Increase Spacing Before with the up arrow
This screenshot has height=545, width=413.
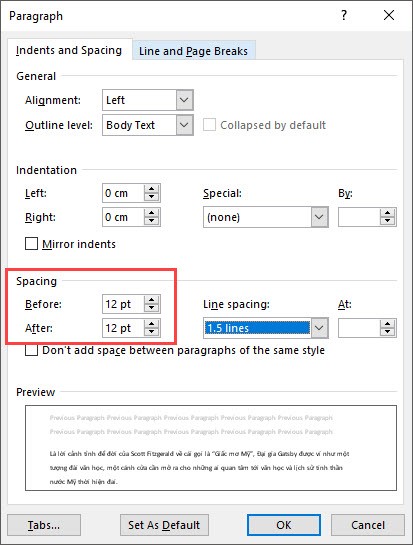(x=152, y=300)
